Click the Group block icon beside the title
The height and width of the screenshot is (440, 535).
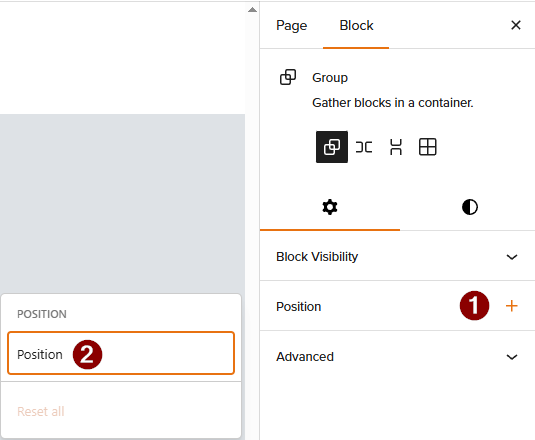(x=288, y=77)
